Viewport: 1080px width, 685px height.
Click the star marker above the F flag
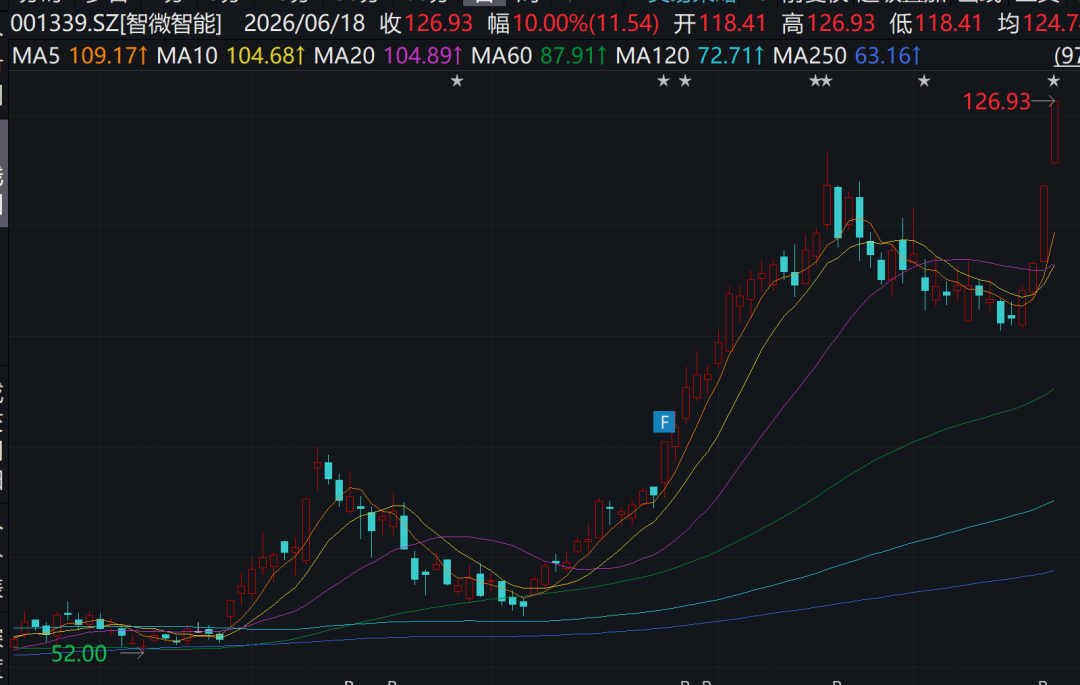(663, 81)
